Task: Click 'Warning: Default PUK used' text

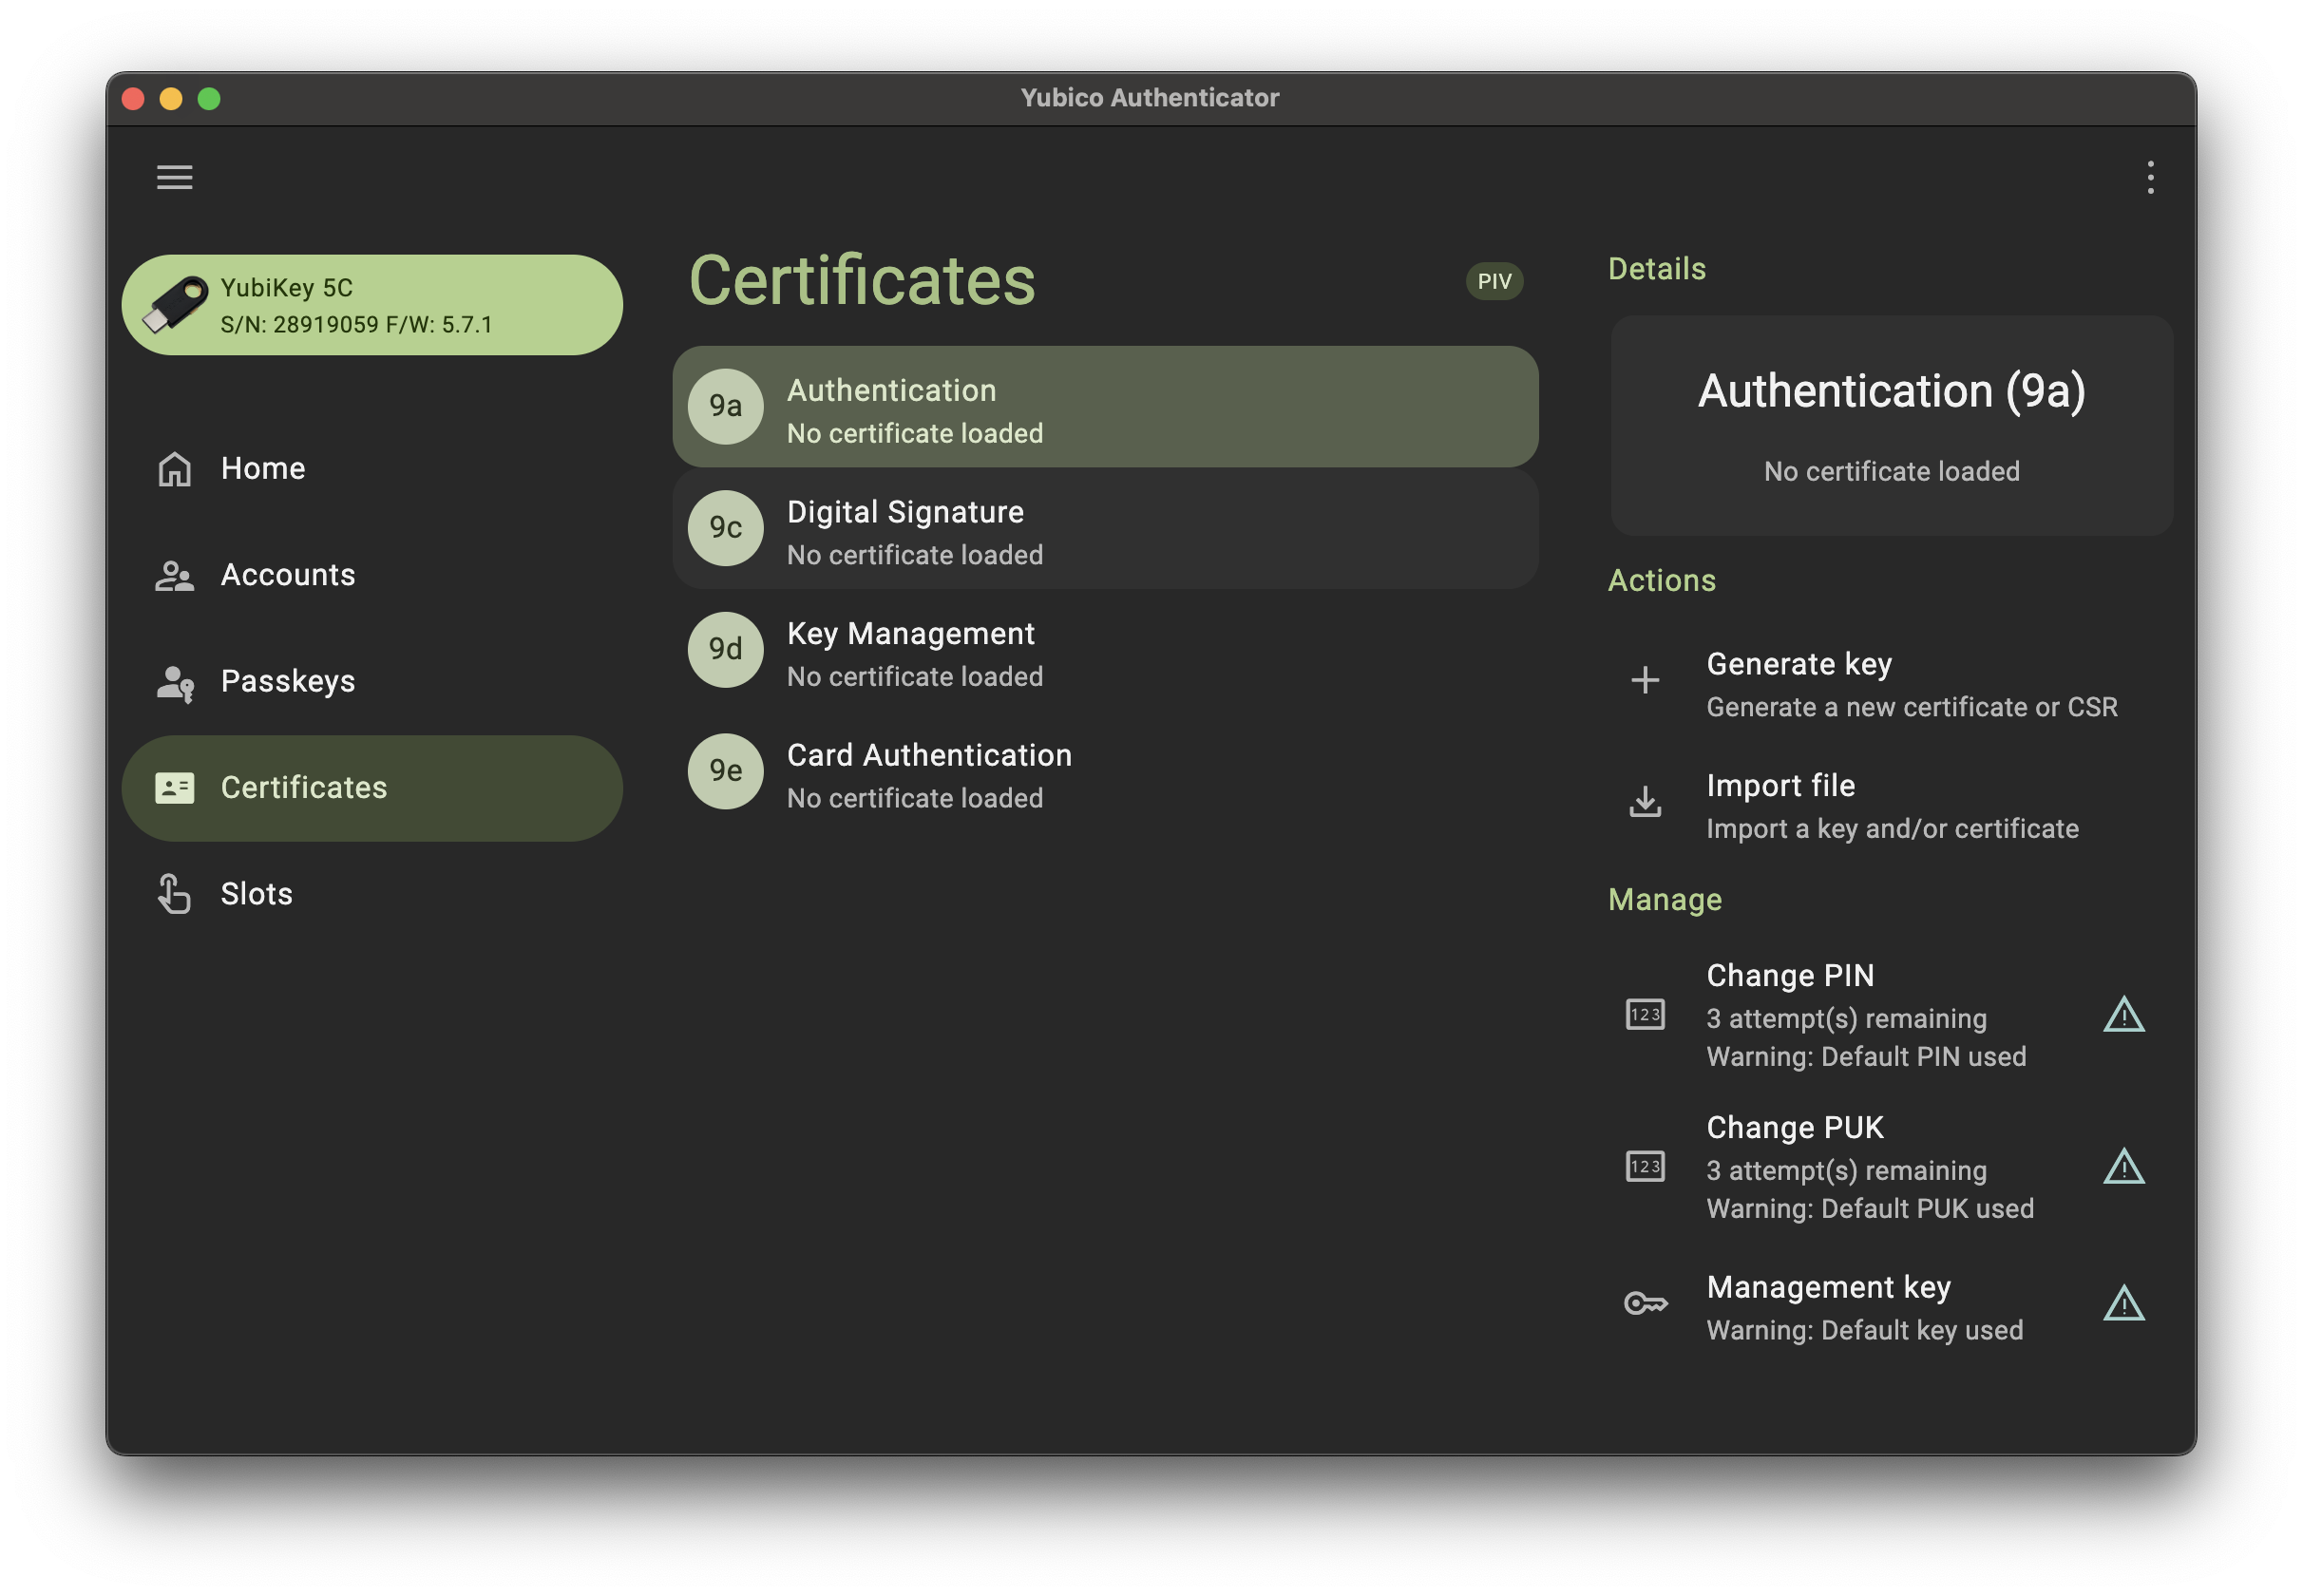Action: 1869,1208
